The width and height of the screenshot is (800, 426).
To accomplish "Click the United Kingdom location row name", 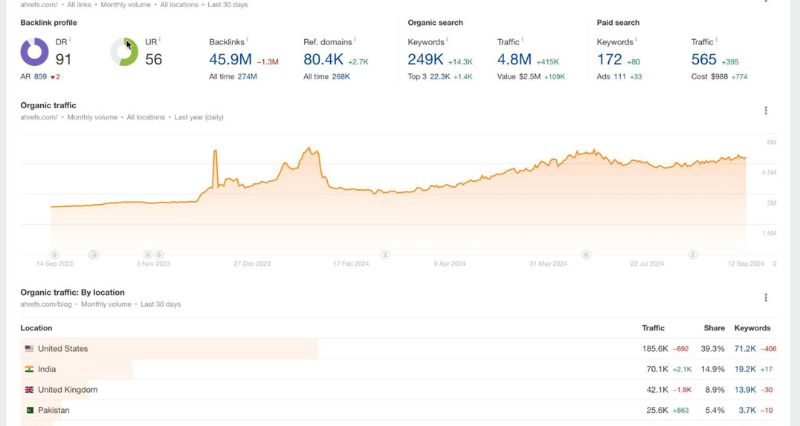I will (68, 389).
